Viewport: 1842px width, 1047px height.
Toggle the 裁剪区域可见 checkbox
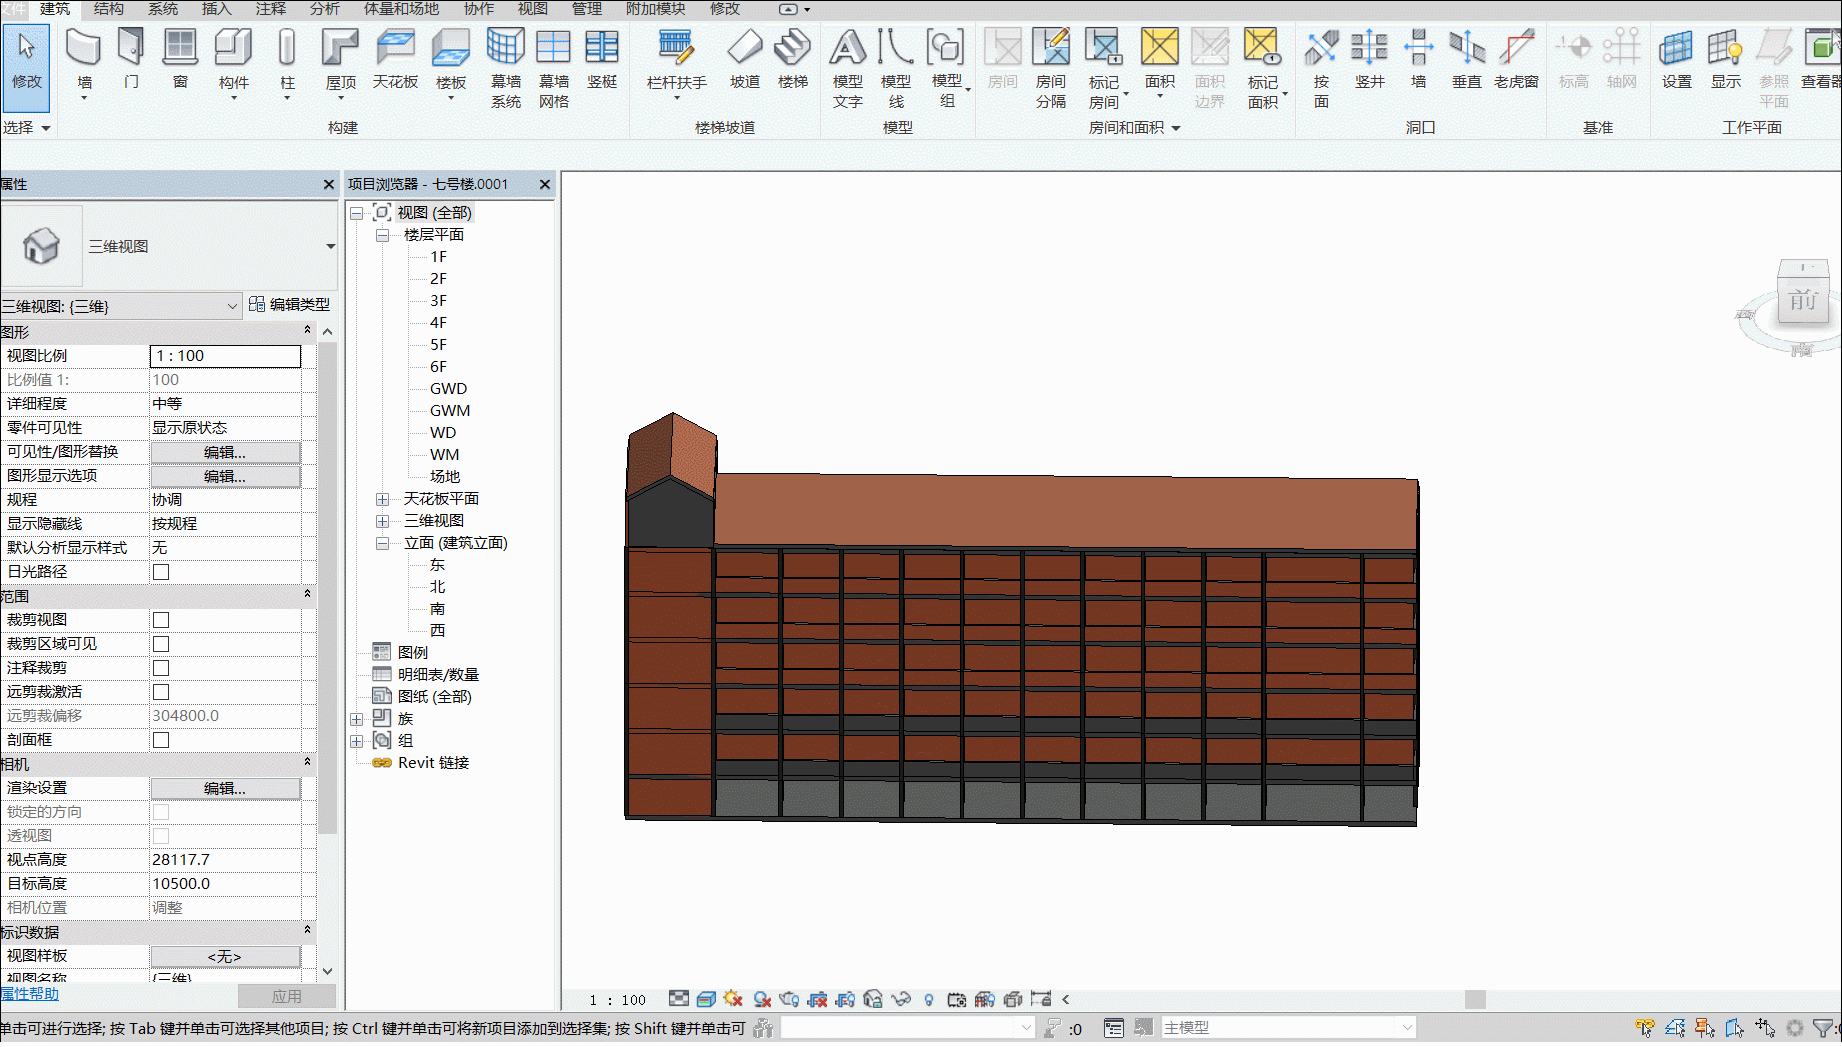[161, 644]
